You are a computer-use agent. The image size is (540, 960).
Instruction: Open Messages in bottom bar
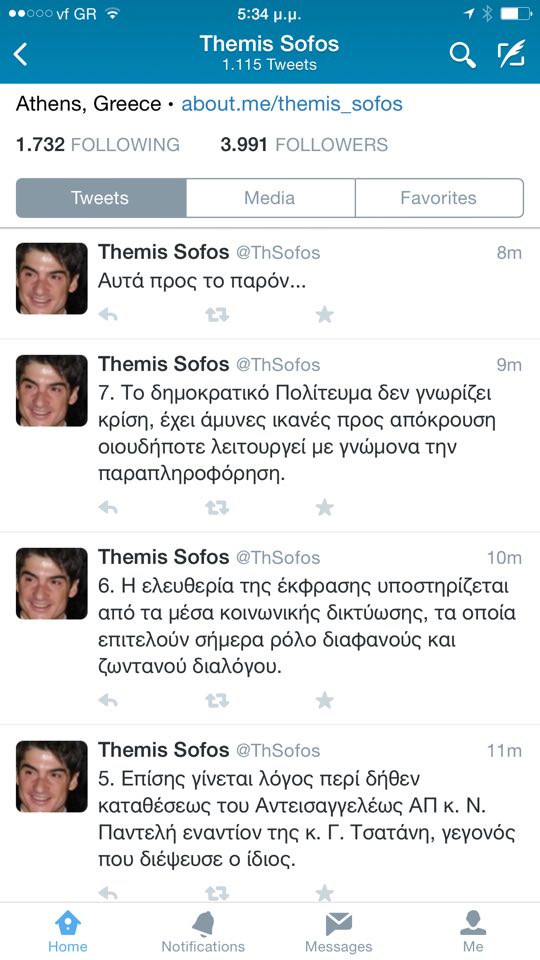tap(339, 932)
